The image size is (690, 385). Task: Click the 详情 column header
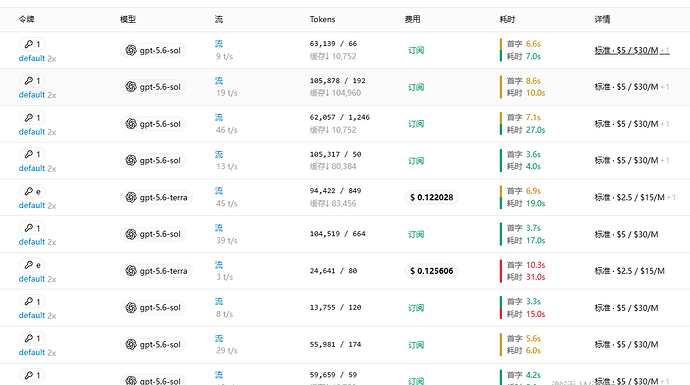point(602,19)
